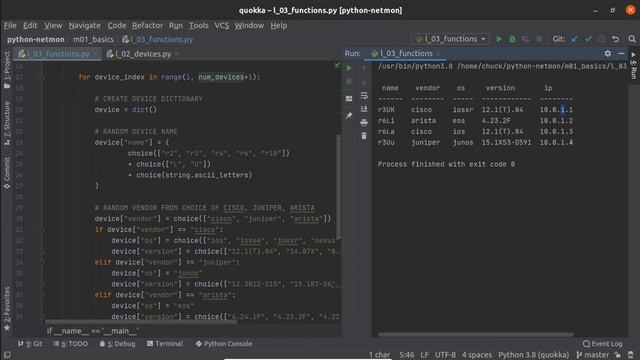Switch Python 3.8 (quokka) interpreter
The height and width of the screenshot is (360, 640).
[533, 355]
